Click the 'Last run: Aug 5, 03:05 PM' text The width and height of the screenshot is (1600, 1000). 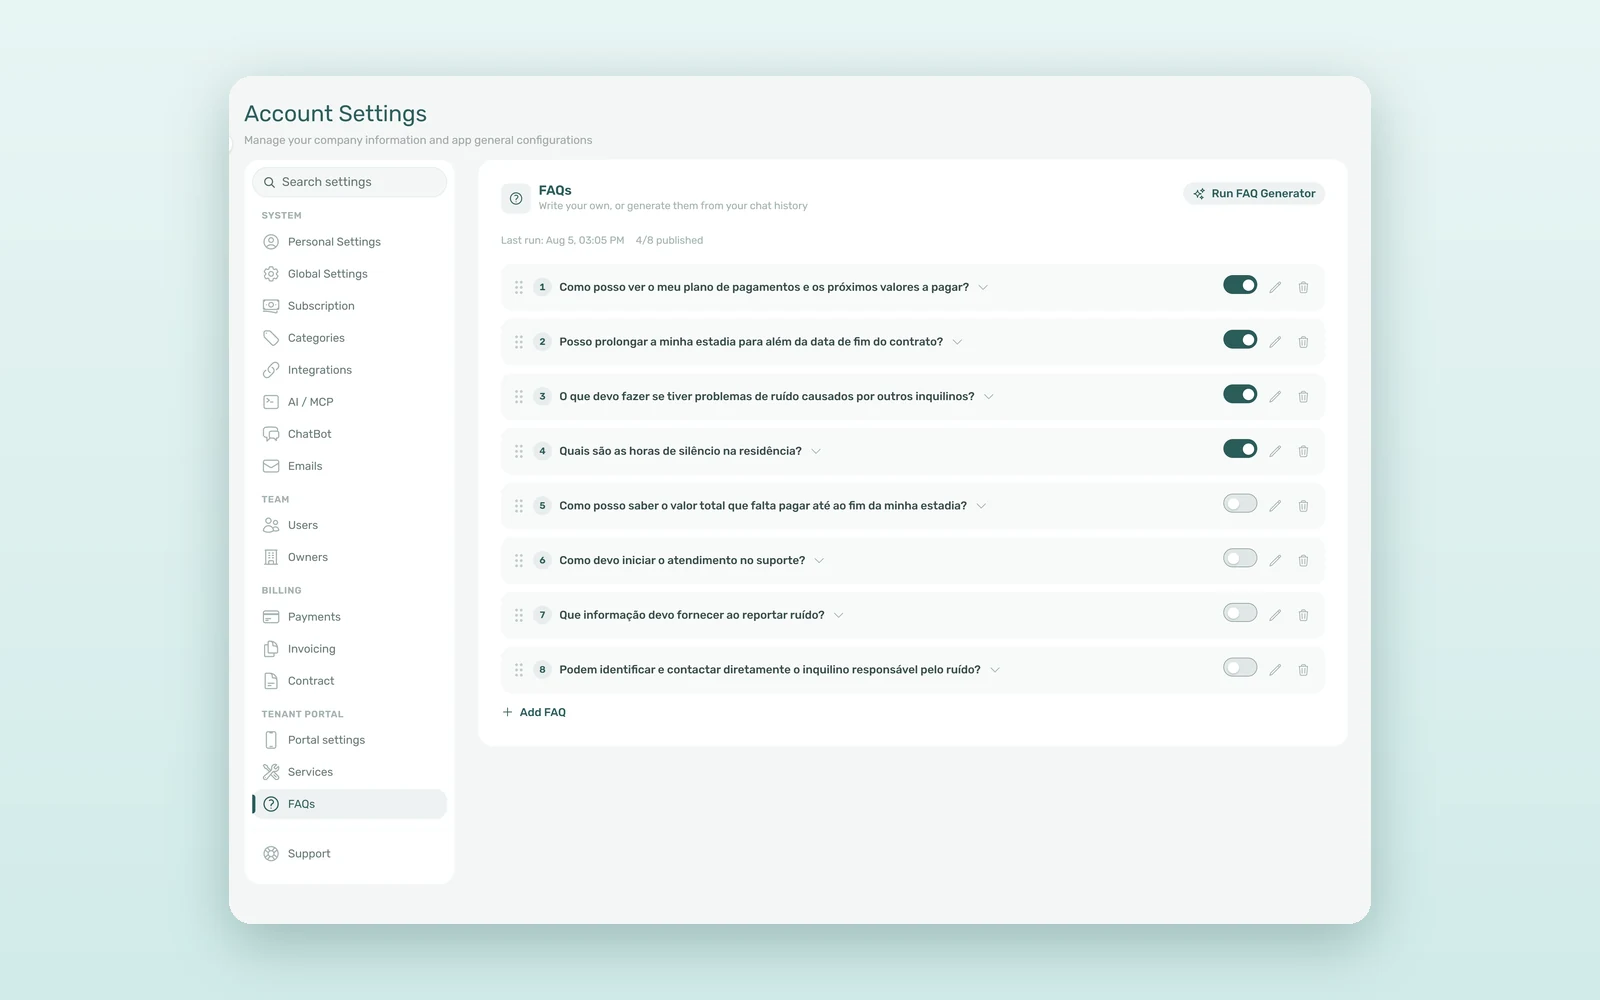pyautogui.click(x=562, y=240)
